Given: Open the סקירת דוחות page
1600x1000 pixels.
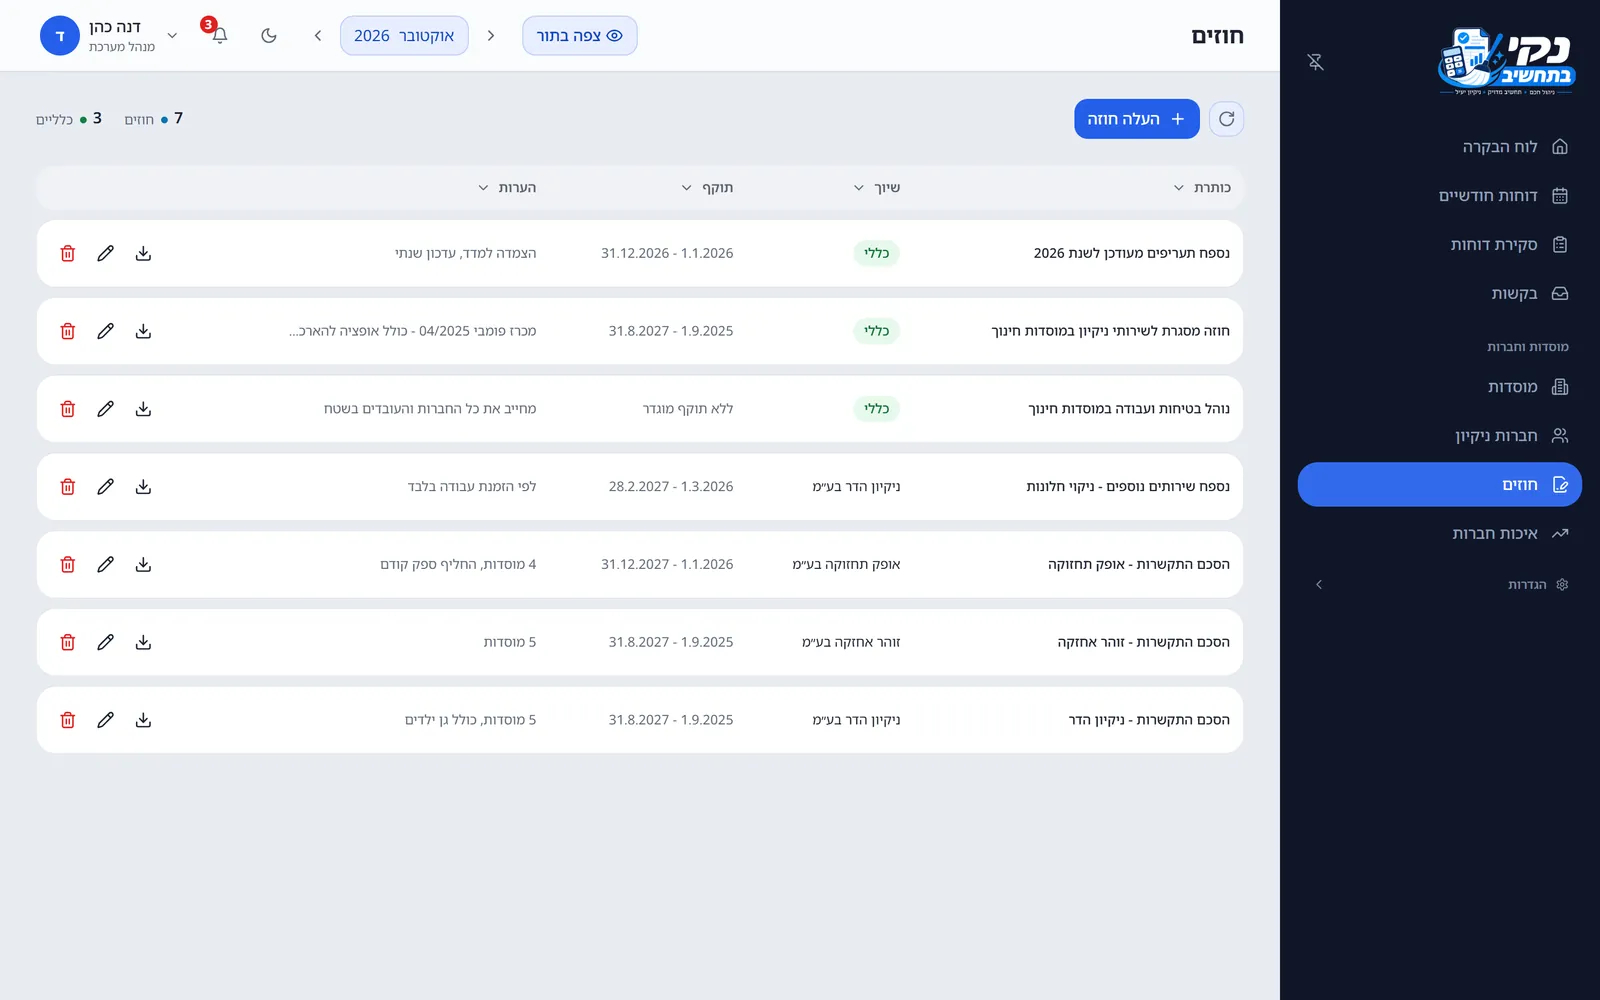Looking at the screenshot, I should (1440, 245).
